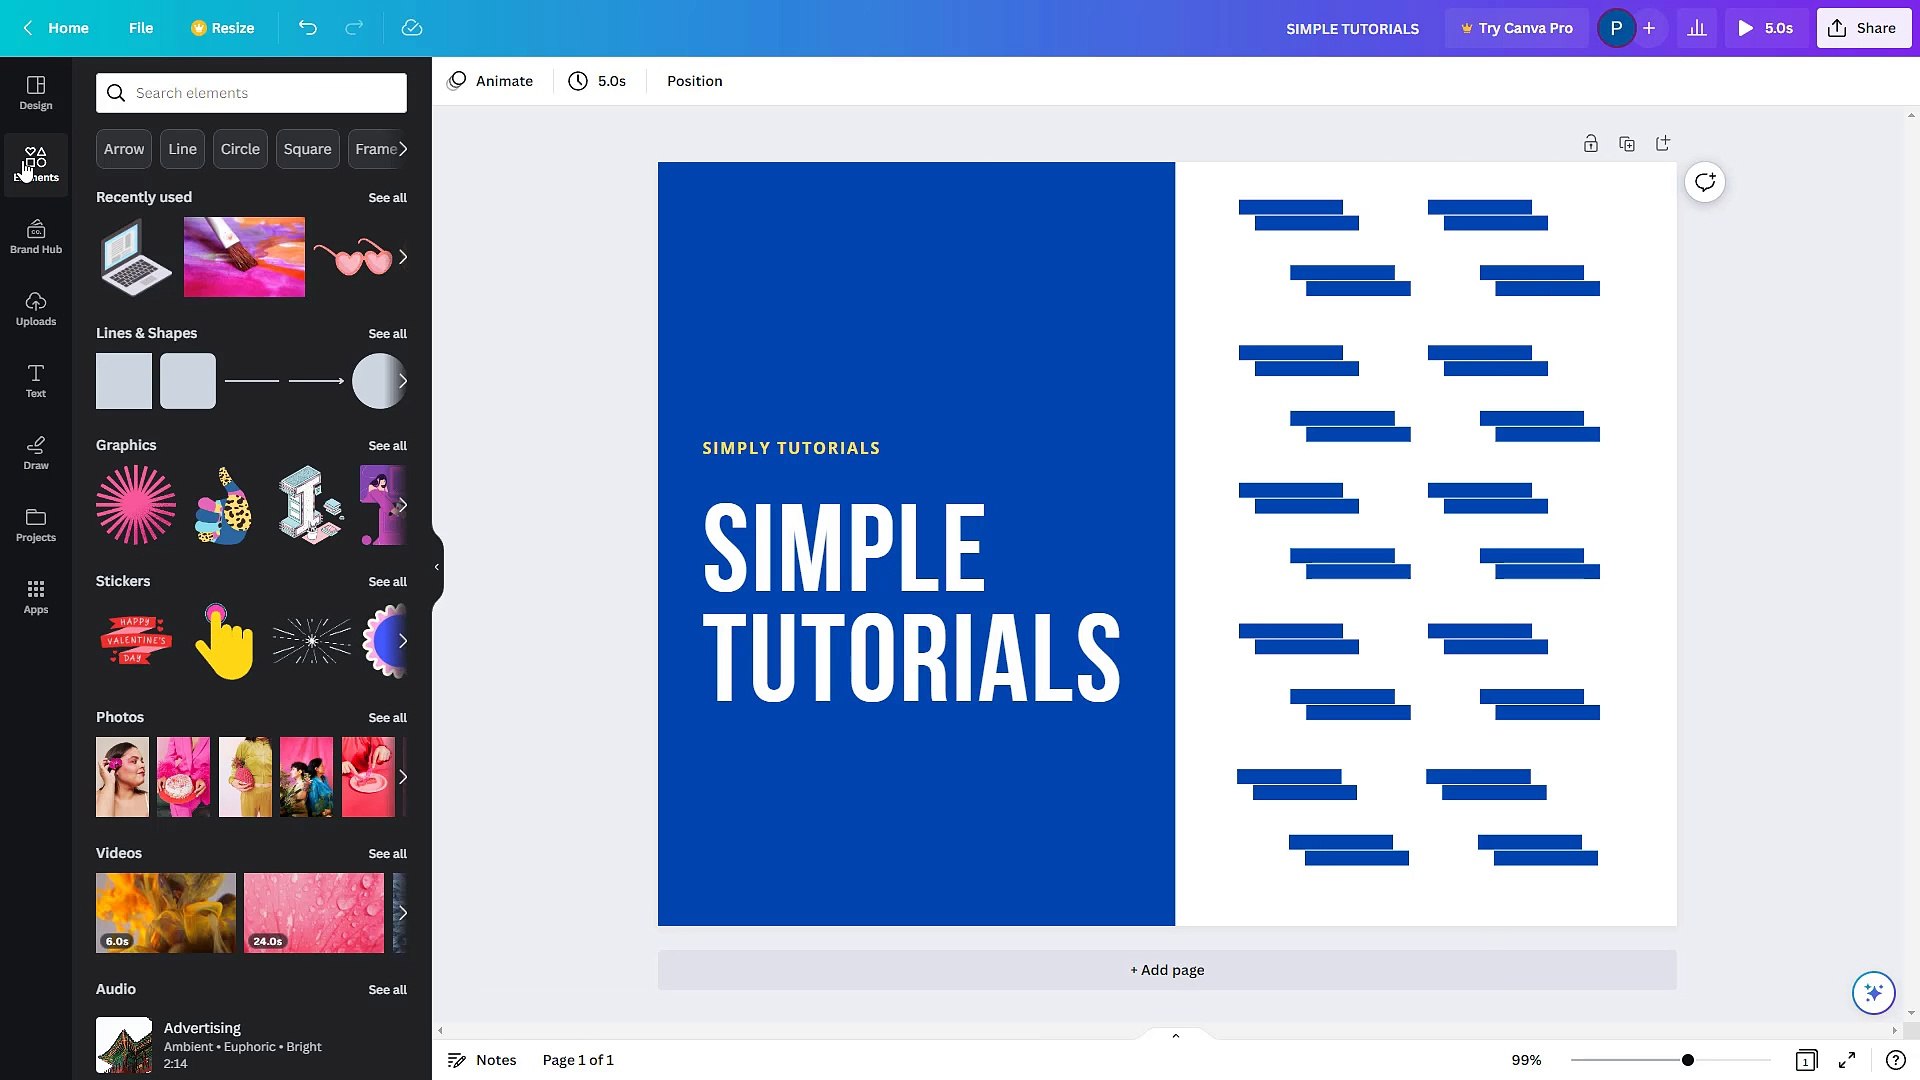The image size is (1920, 1080).
Task: Toggle full screen presentation view
Action: coord(1846,1059)
